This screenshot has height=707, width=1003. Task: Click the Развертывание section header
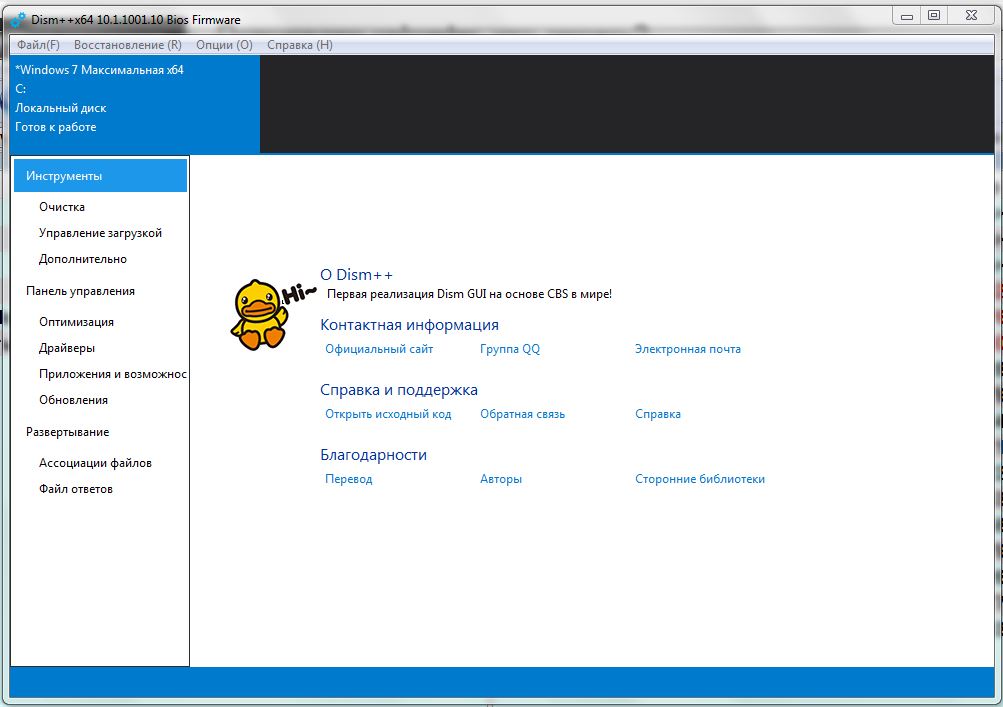67,432
